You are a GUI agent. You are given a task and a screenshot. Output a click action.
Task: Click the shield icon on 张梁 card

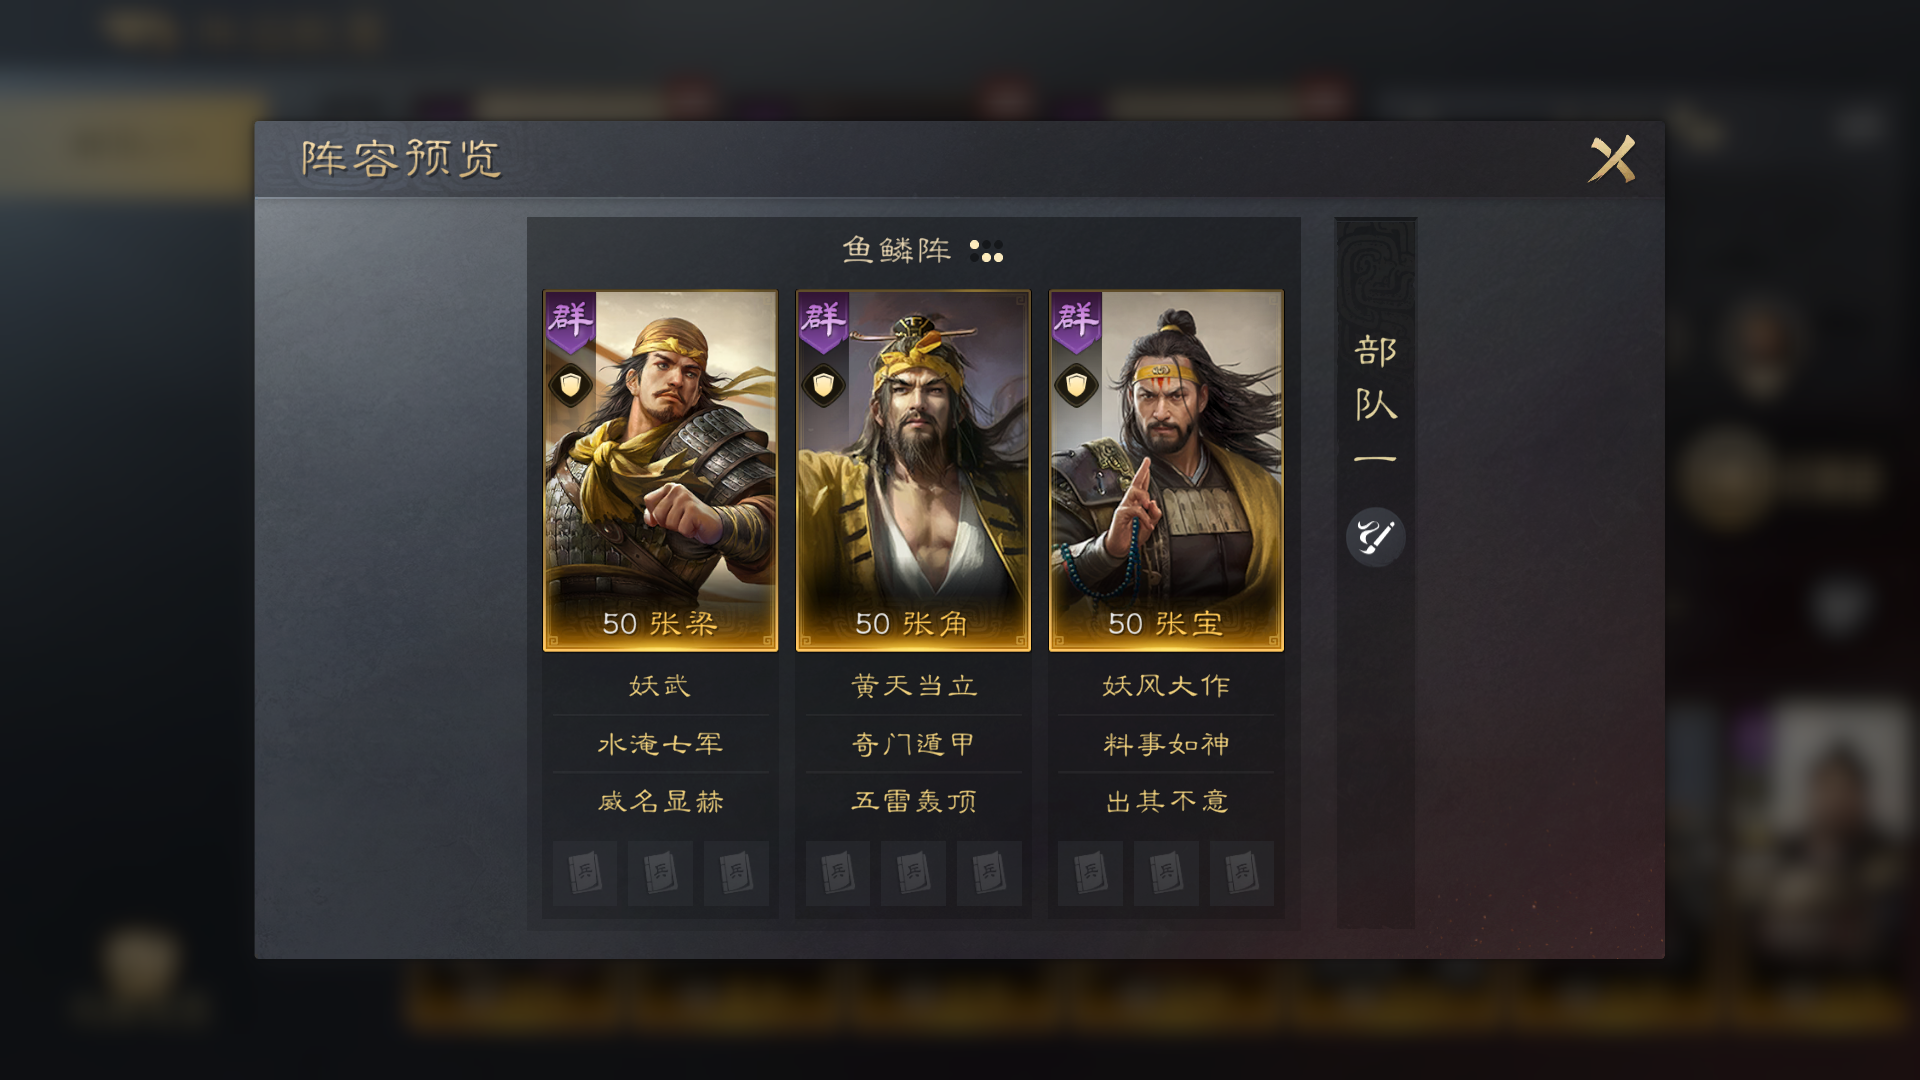coord(571,385)
